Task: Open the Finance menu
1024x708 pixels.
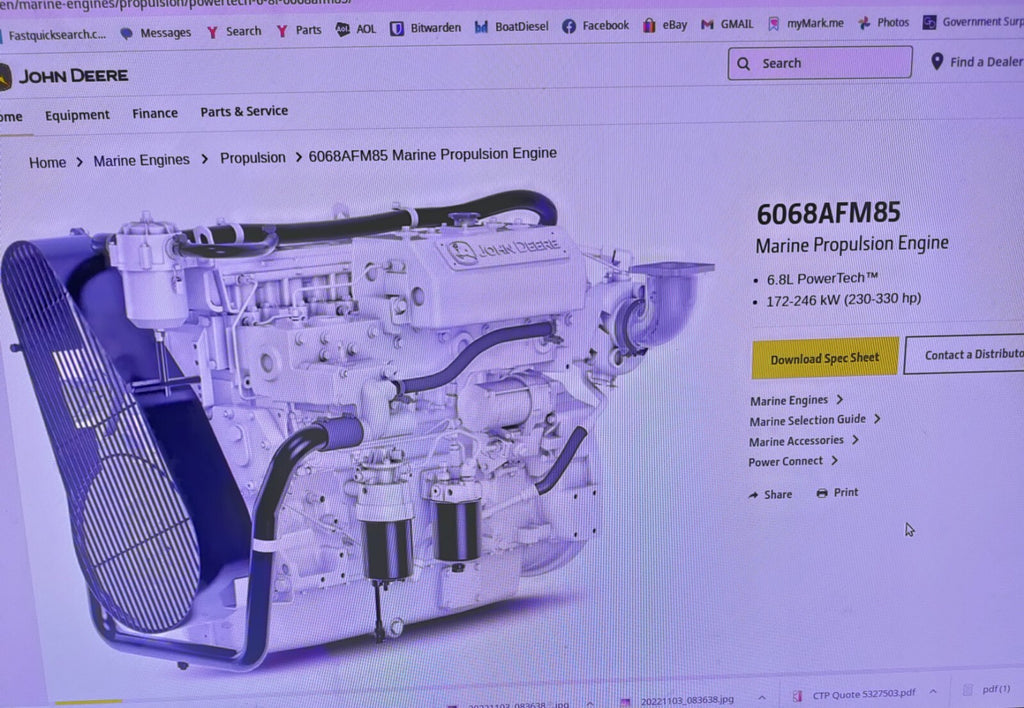Action: click(155, 113)
